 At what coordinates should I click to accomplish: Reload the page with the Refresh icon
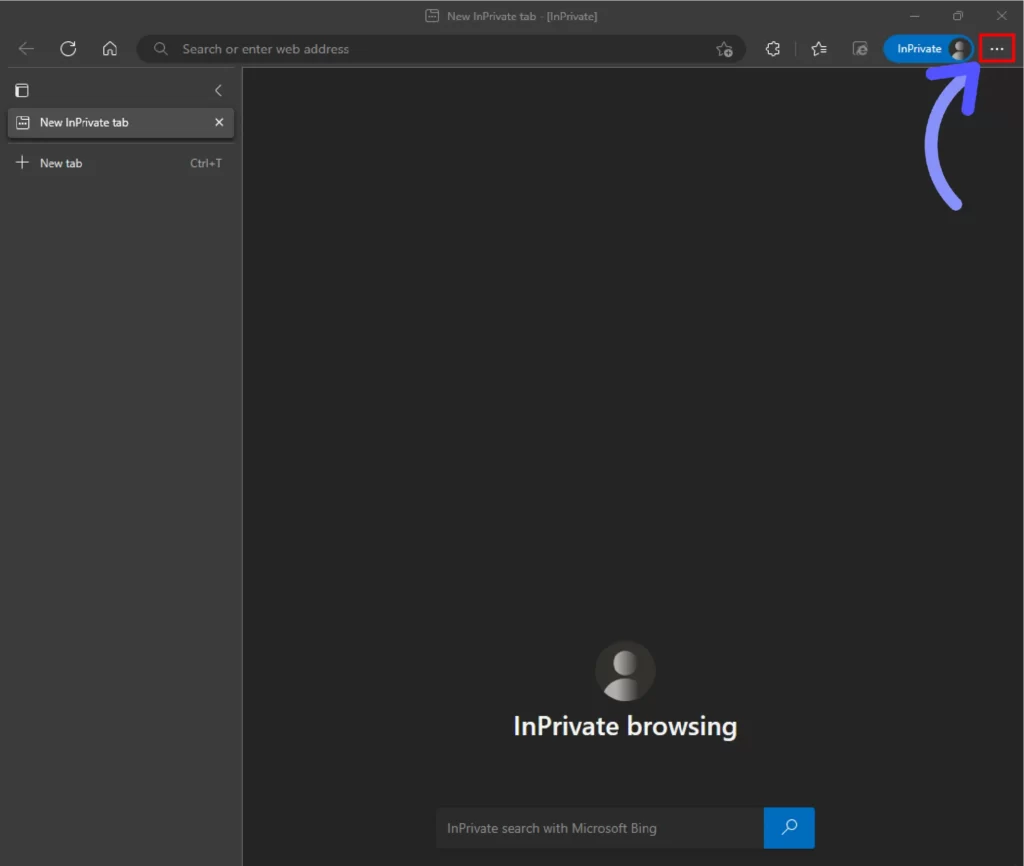click(x=68, y=49)
